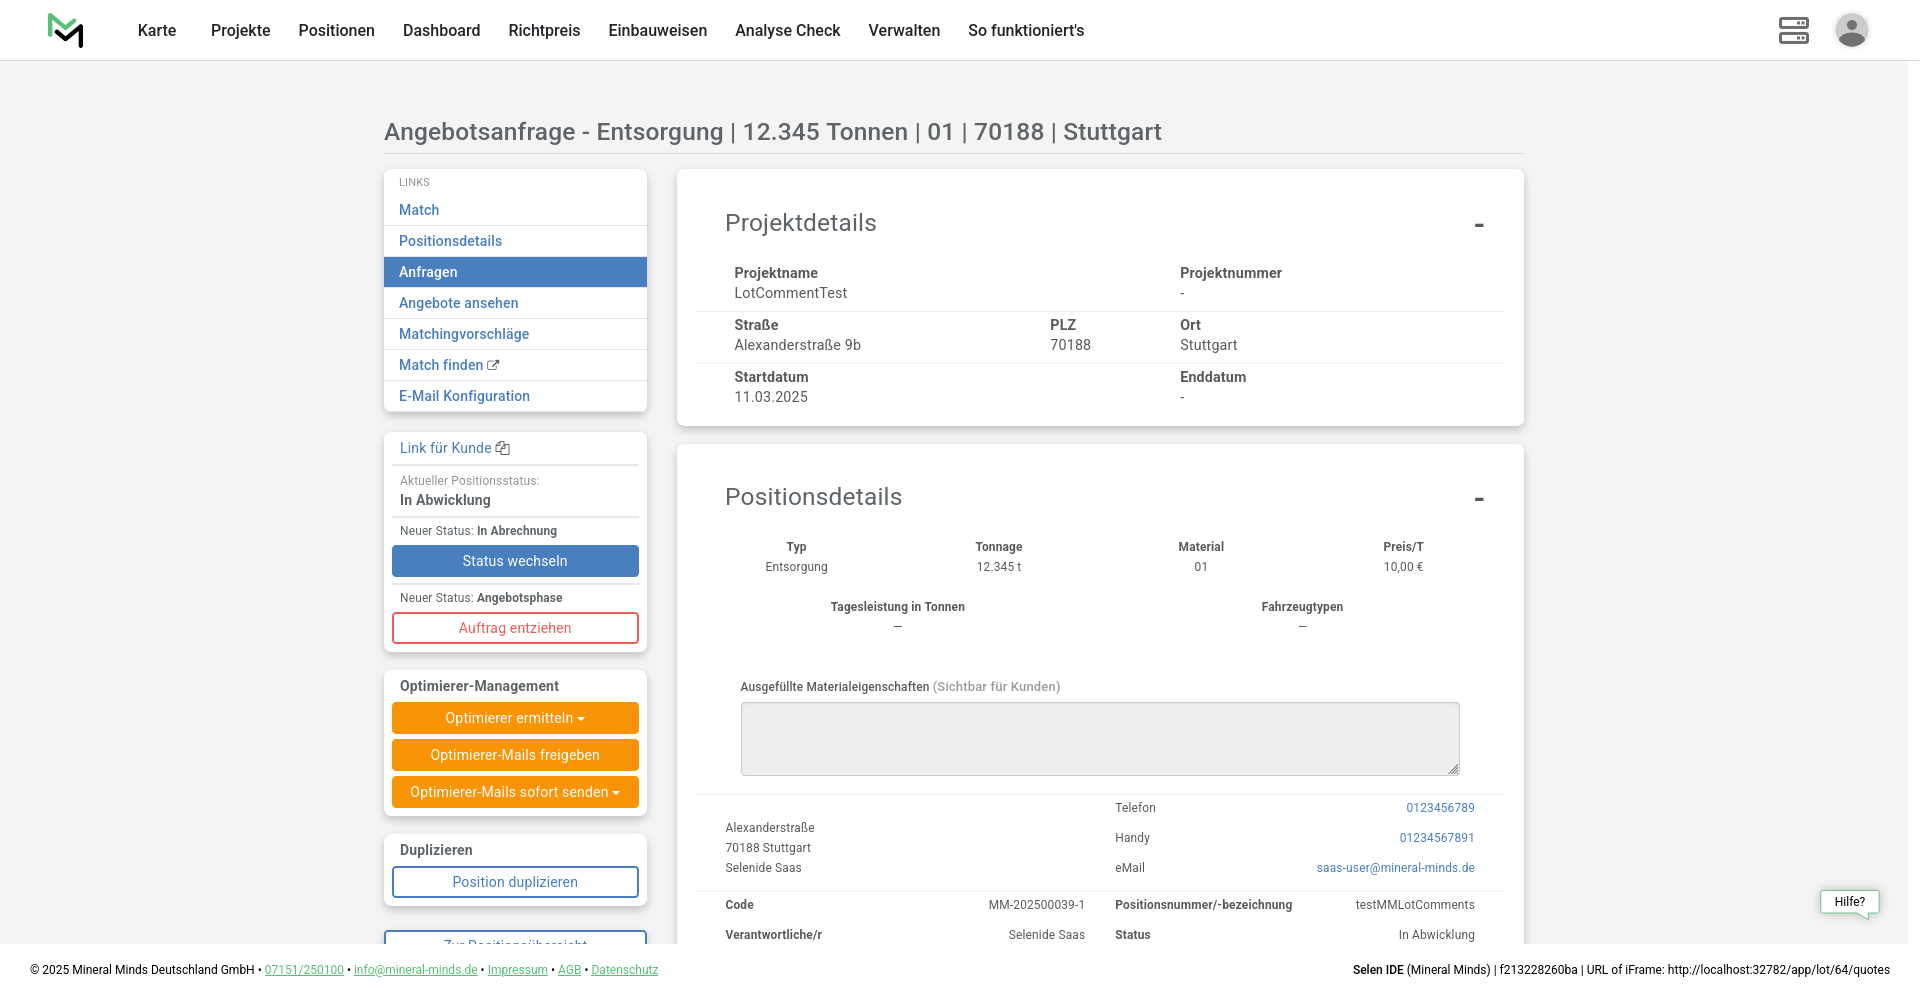Image resolution: width=1920 pixels, height=994 pixels.
Task: Click Optimierer-Mails freigeben button
Action: (515, 755)
